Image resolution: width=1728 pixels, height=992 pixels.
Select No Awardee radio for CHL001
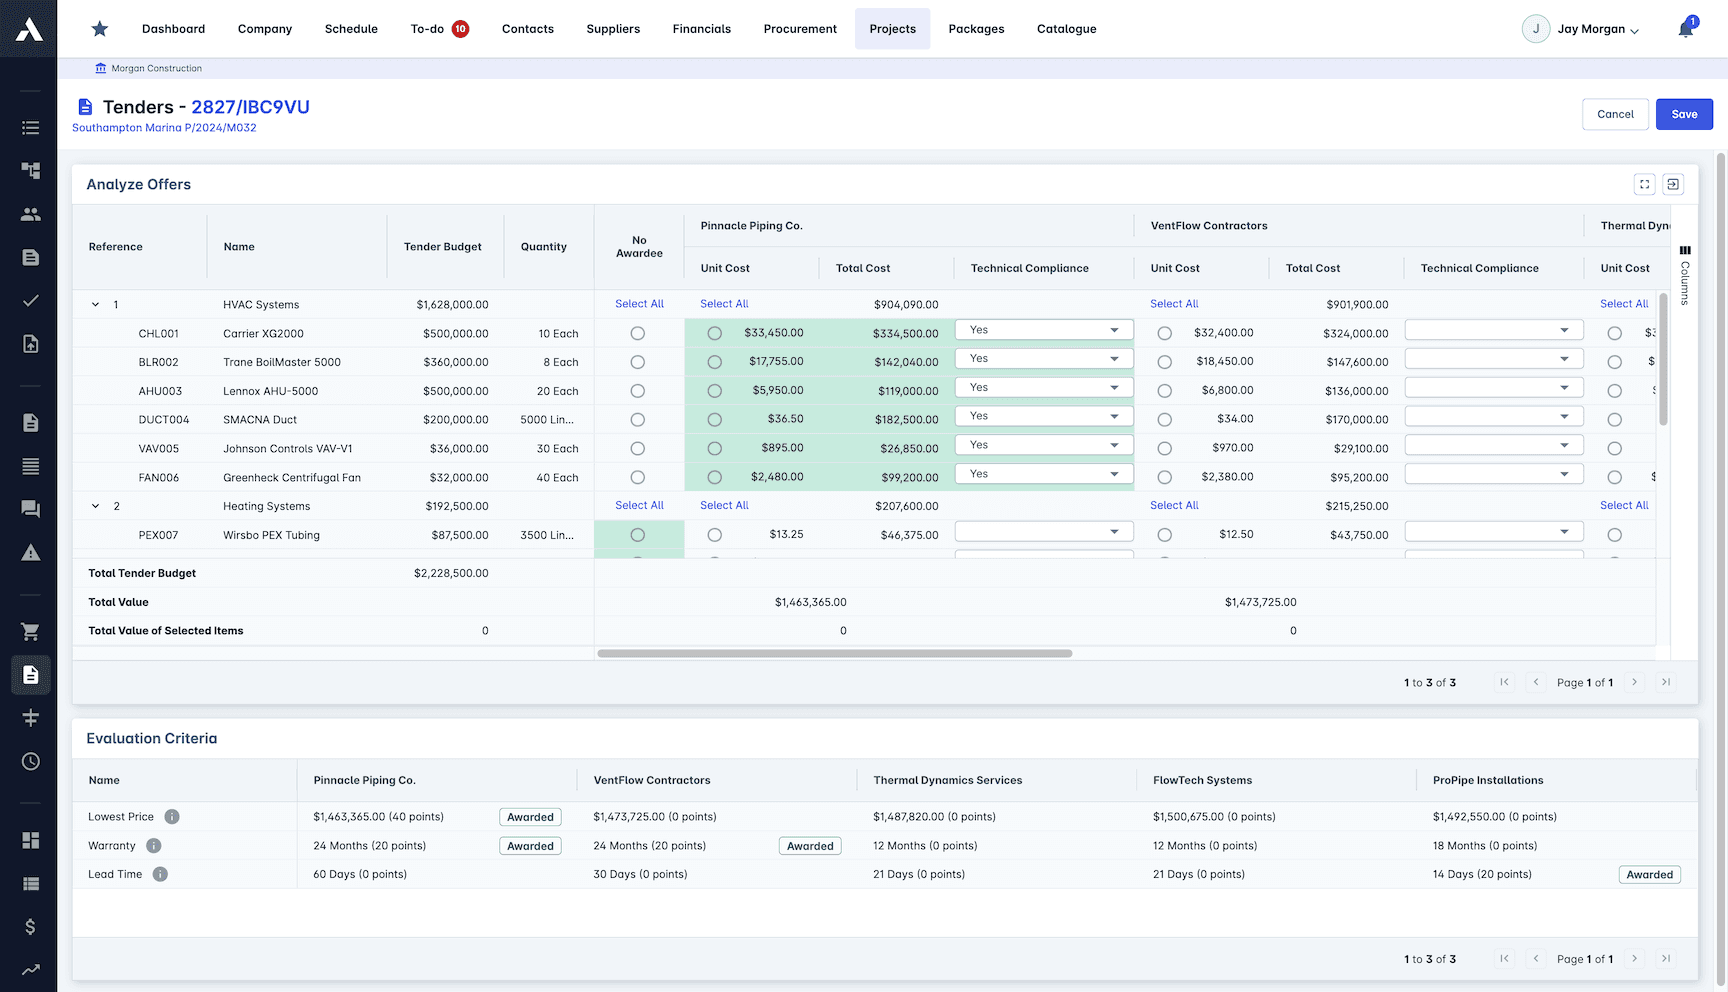(x=638, y=333)
